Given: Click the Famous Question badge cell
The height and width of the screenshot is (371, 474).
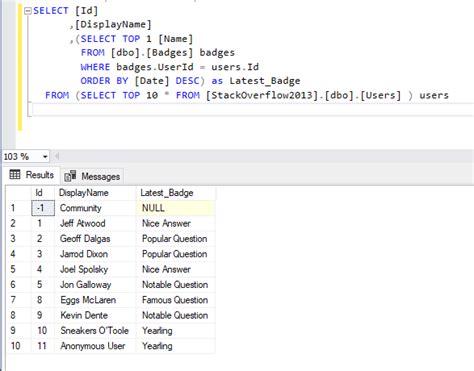Looking at the screenshot, I should [176, 300].
